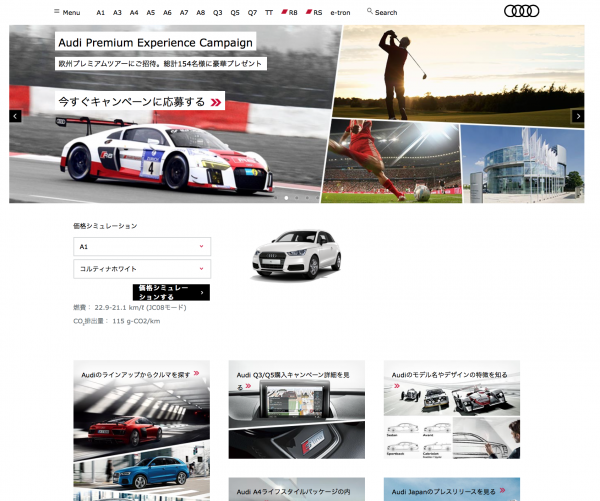Open Audi A4ライフスタイルパッケージ link

pyautogui.click(x=293, y=491)
